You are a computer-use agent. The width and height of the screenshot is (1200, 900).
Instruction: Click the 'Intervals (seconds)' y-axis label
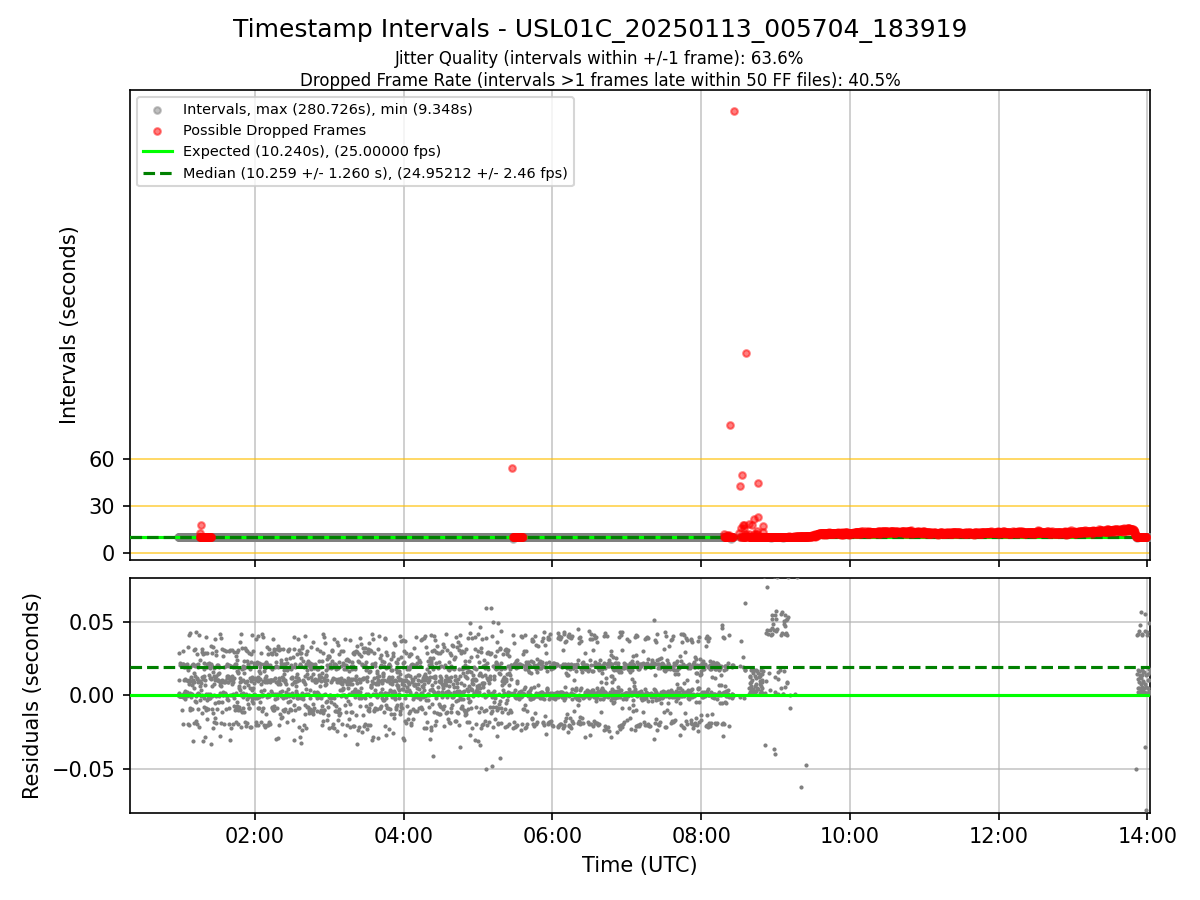pos(69,325)
